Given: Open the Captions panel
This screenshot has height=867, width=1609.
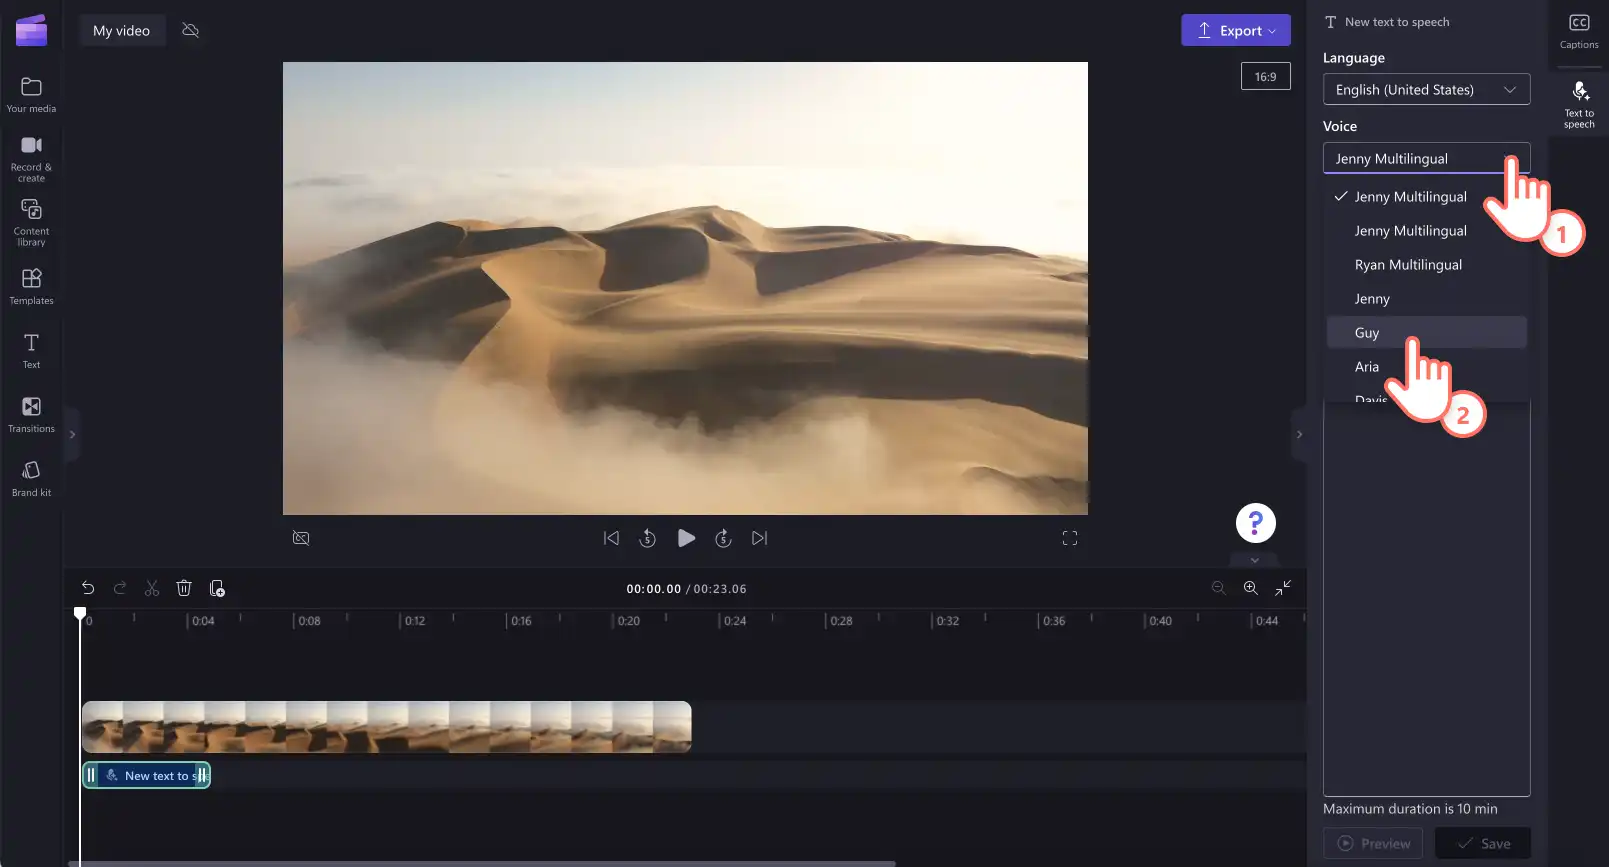Looking at the screenshot, I should point(1579,31).
